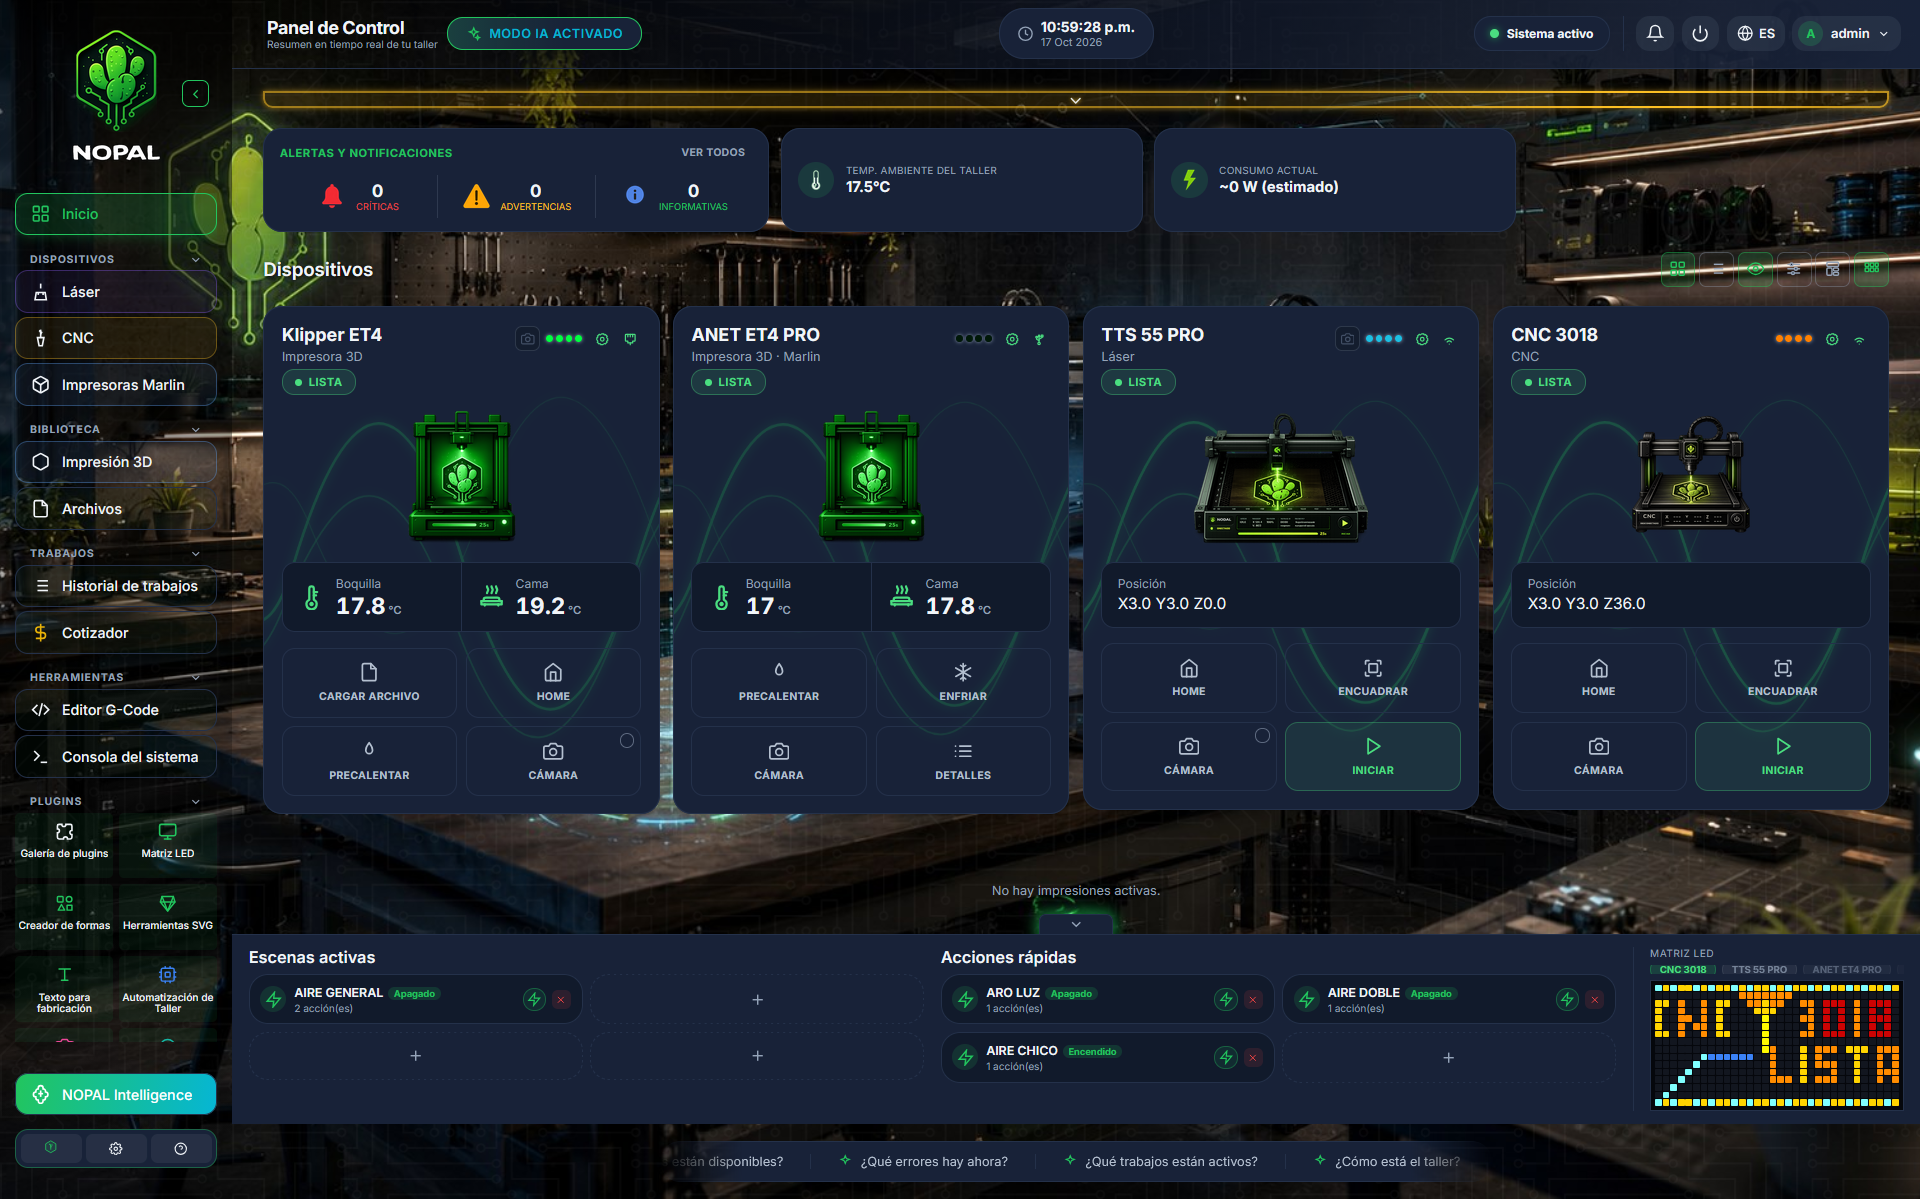Click the Matriz LED display thumbnail

1776,1045
